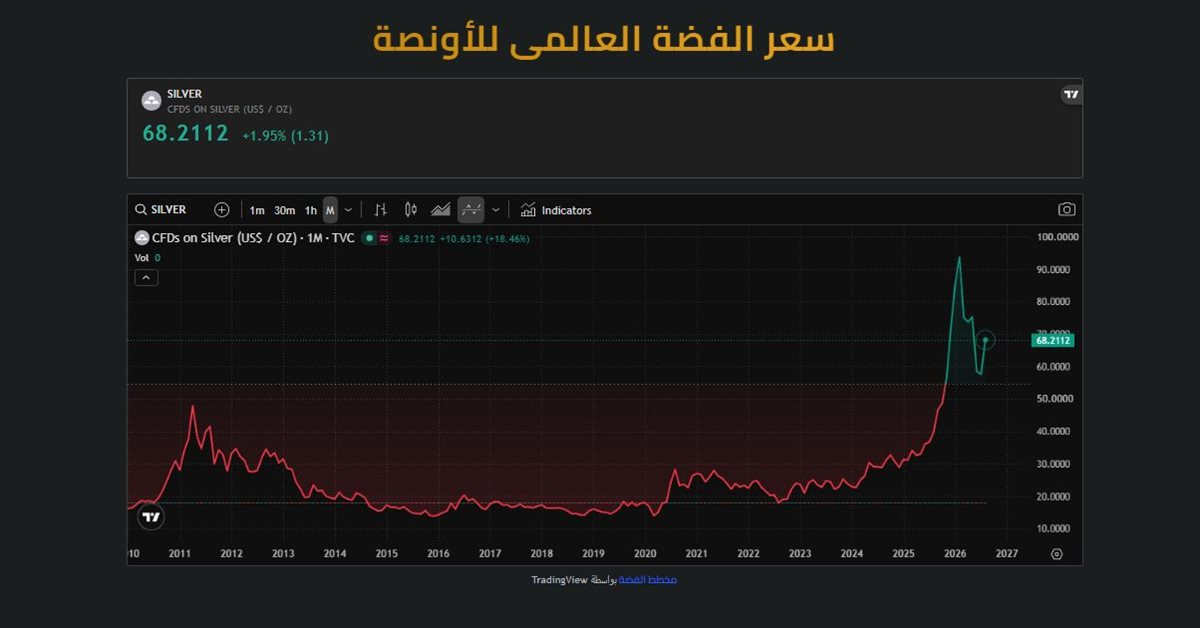The image size is (1200, 628).
Task: Click the 2026 label on the time axis
Action: click(955, 553)
